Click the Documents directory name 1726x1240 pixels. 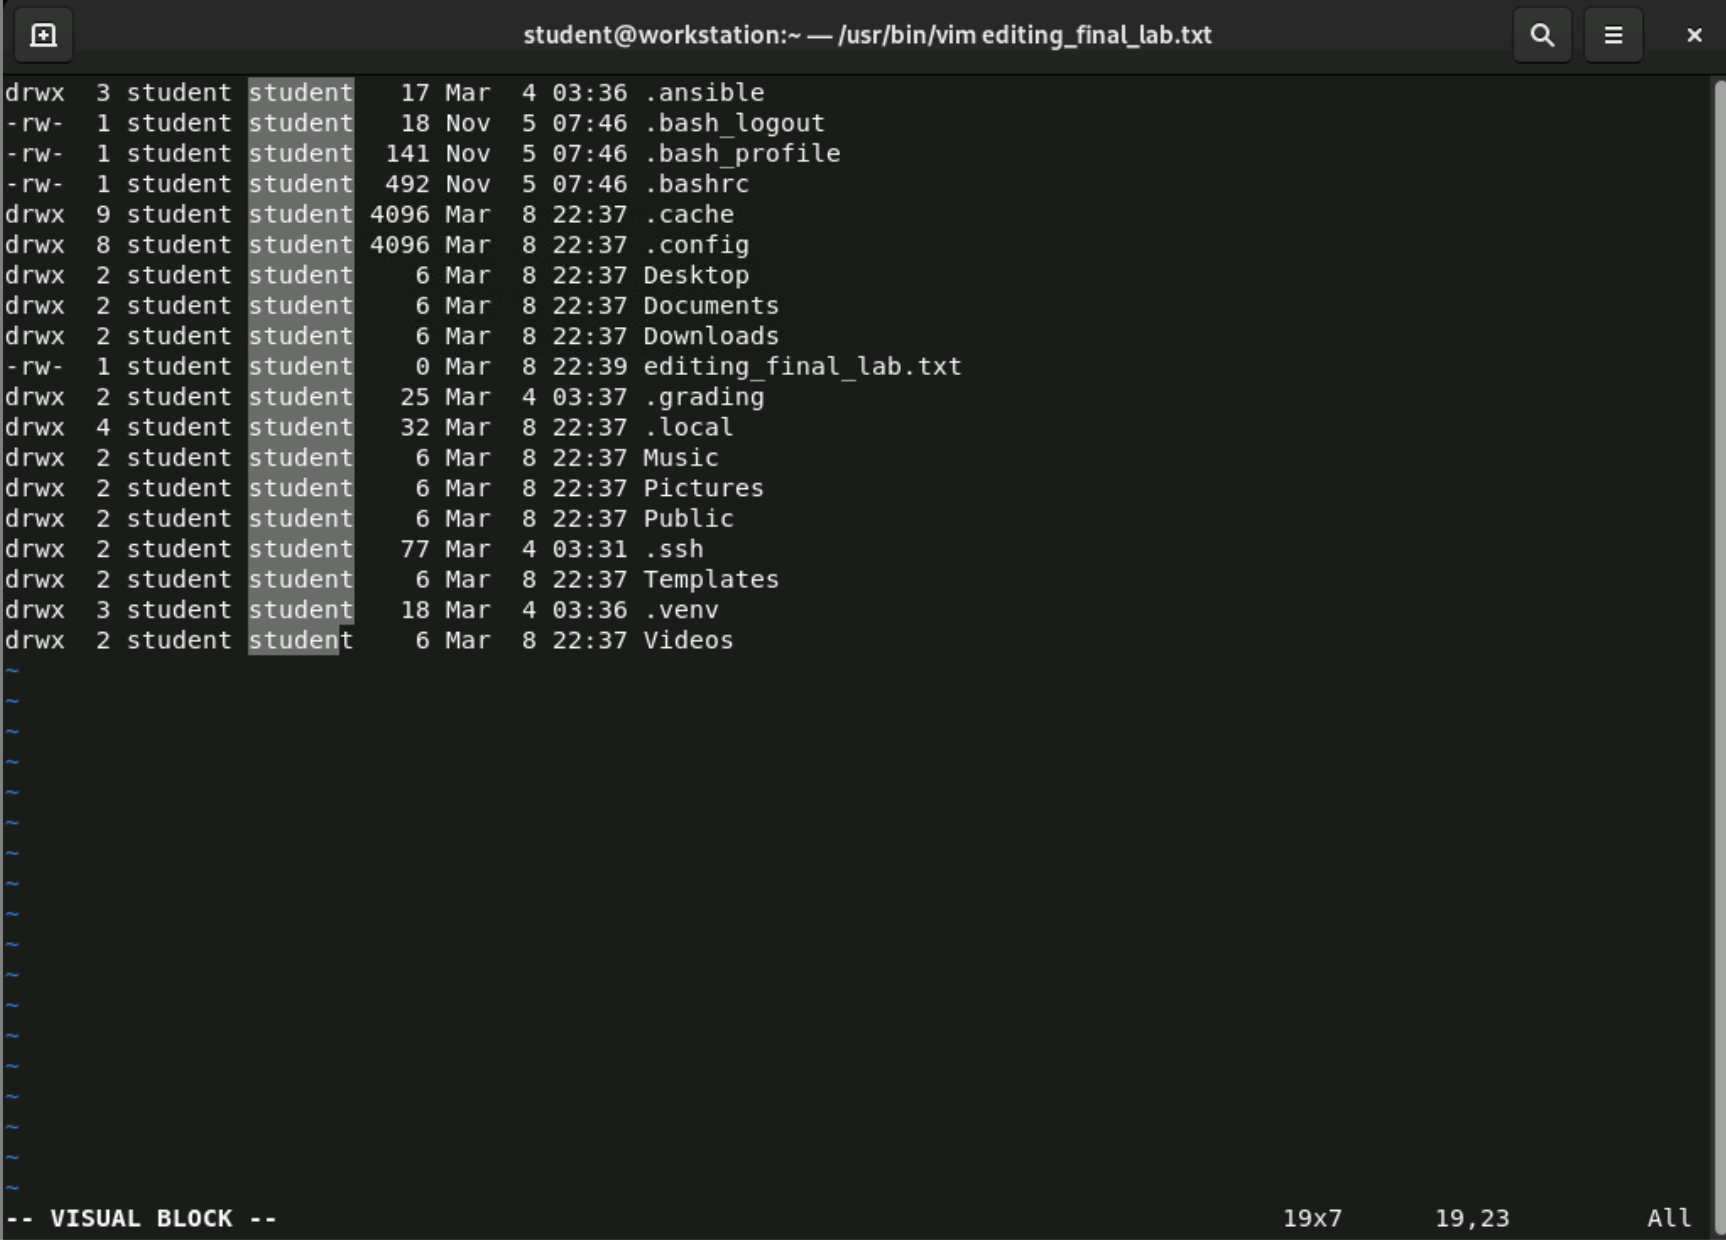(711, 306)
